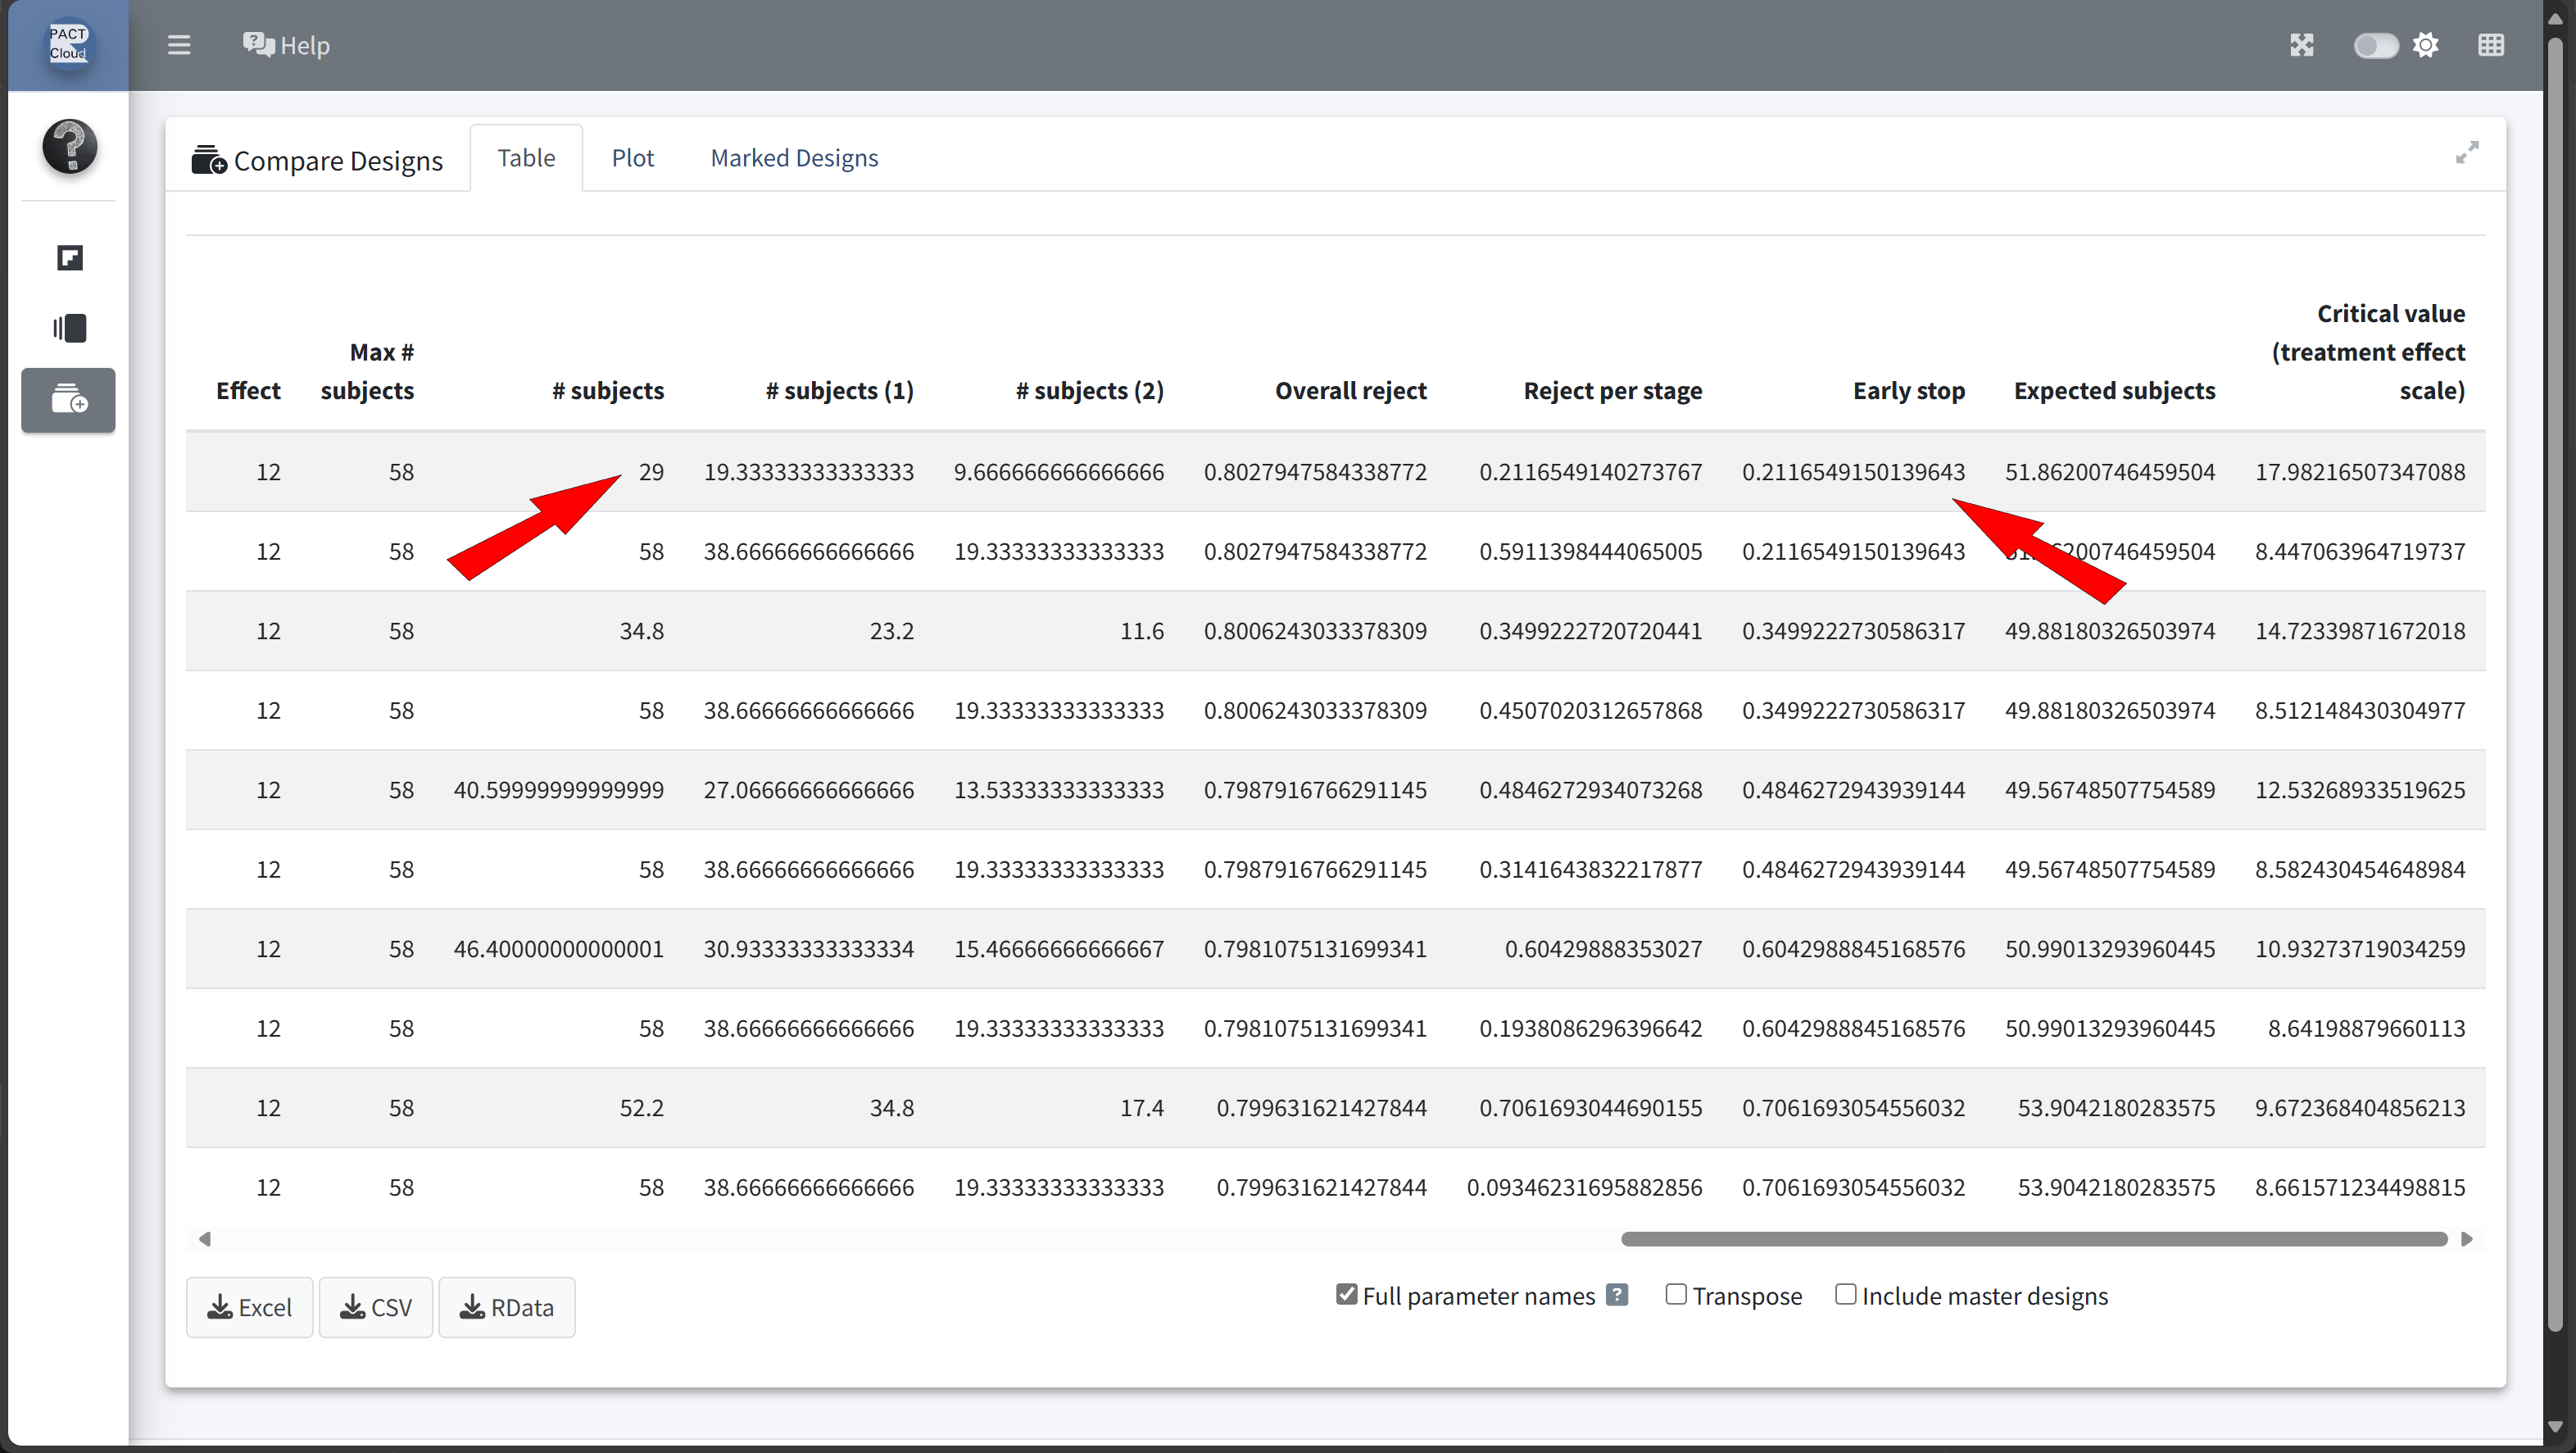This screenshot has width=2576, height=1453.
Task: Open the gear settings icon
Action: coord(2426,45)
